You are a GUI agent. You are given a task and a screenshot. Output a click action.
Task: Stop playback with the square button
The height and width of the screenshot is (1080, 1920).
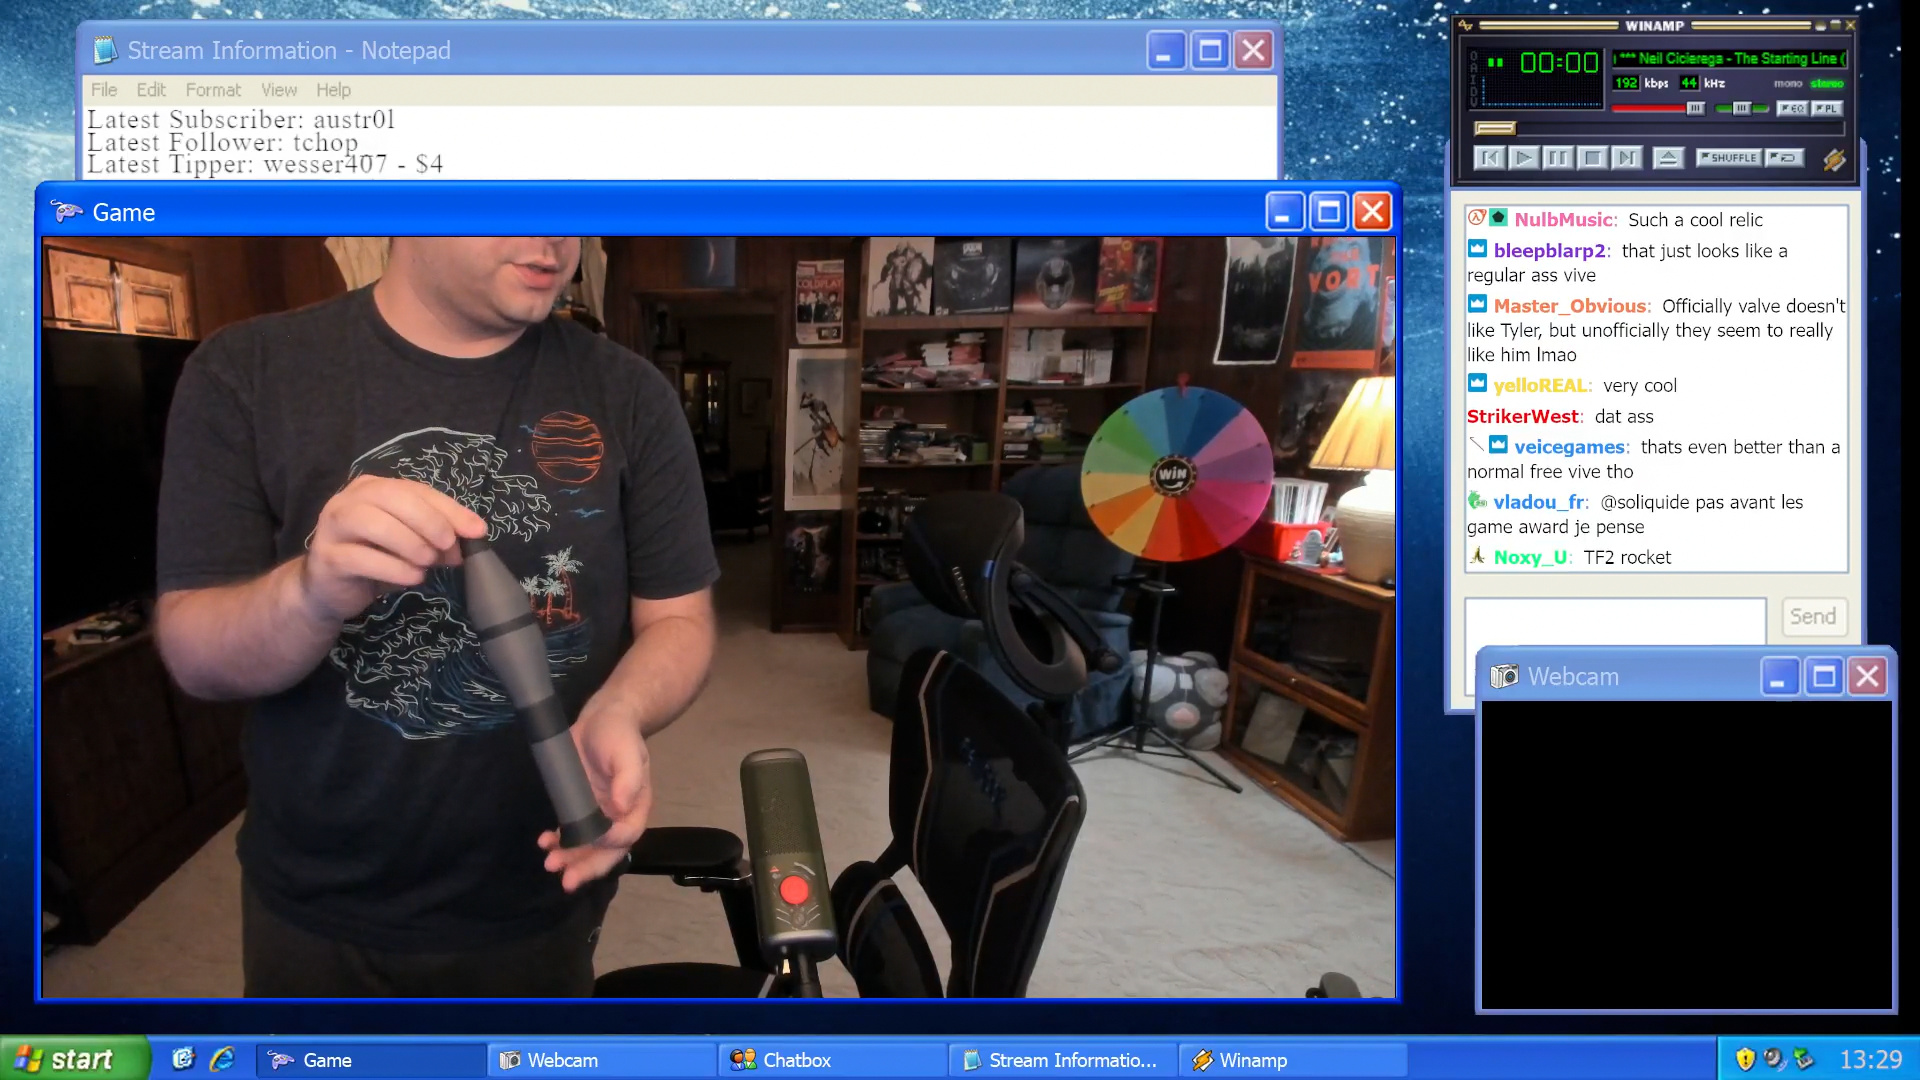(x=1592, y=158)
